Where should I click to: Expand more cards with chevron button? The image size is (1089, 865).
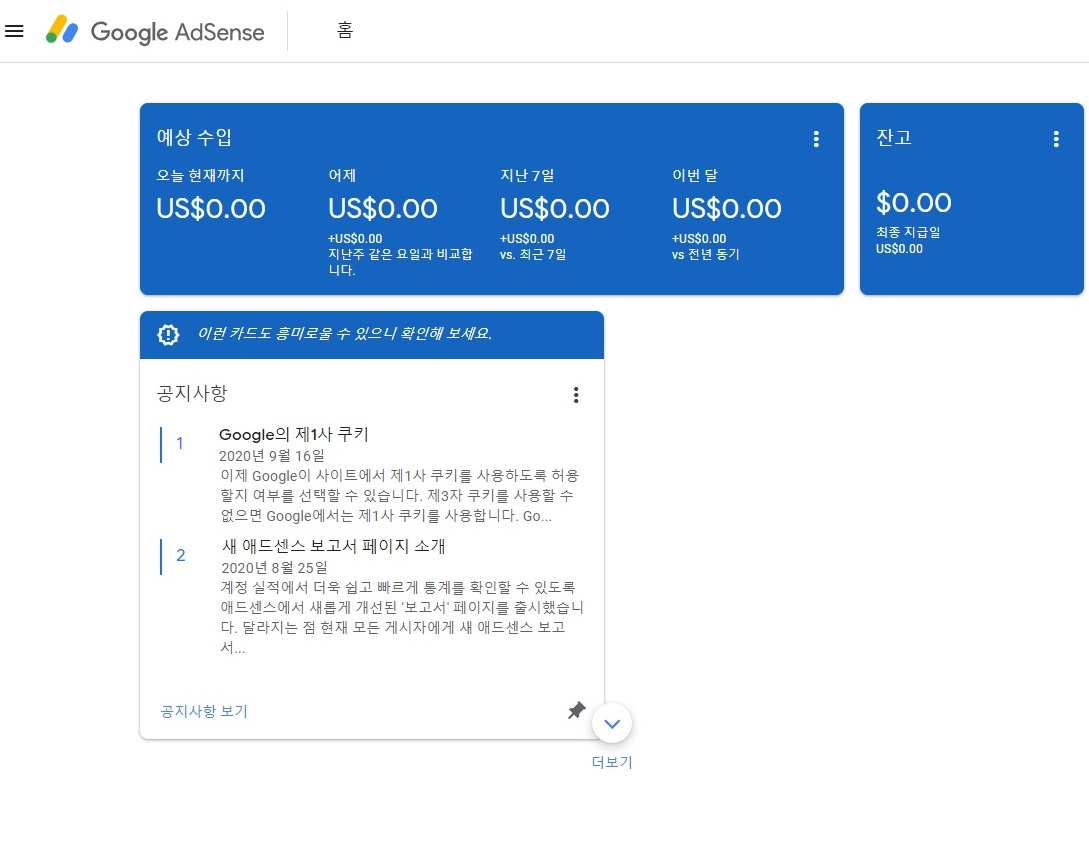tap(612, 723)
